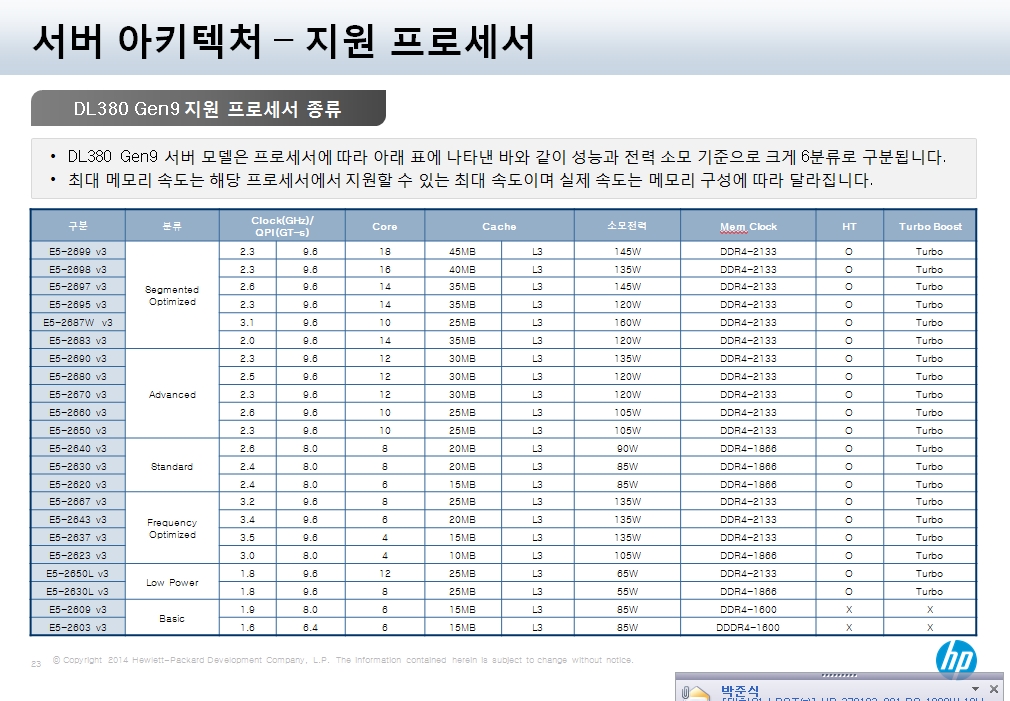Screen dimensions: 1010x701
Task: Select the 55W power value
Action: (627, 592)
